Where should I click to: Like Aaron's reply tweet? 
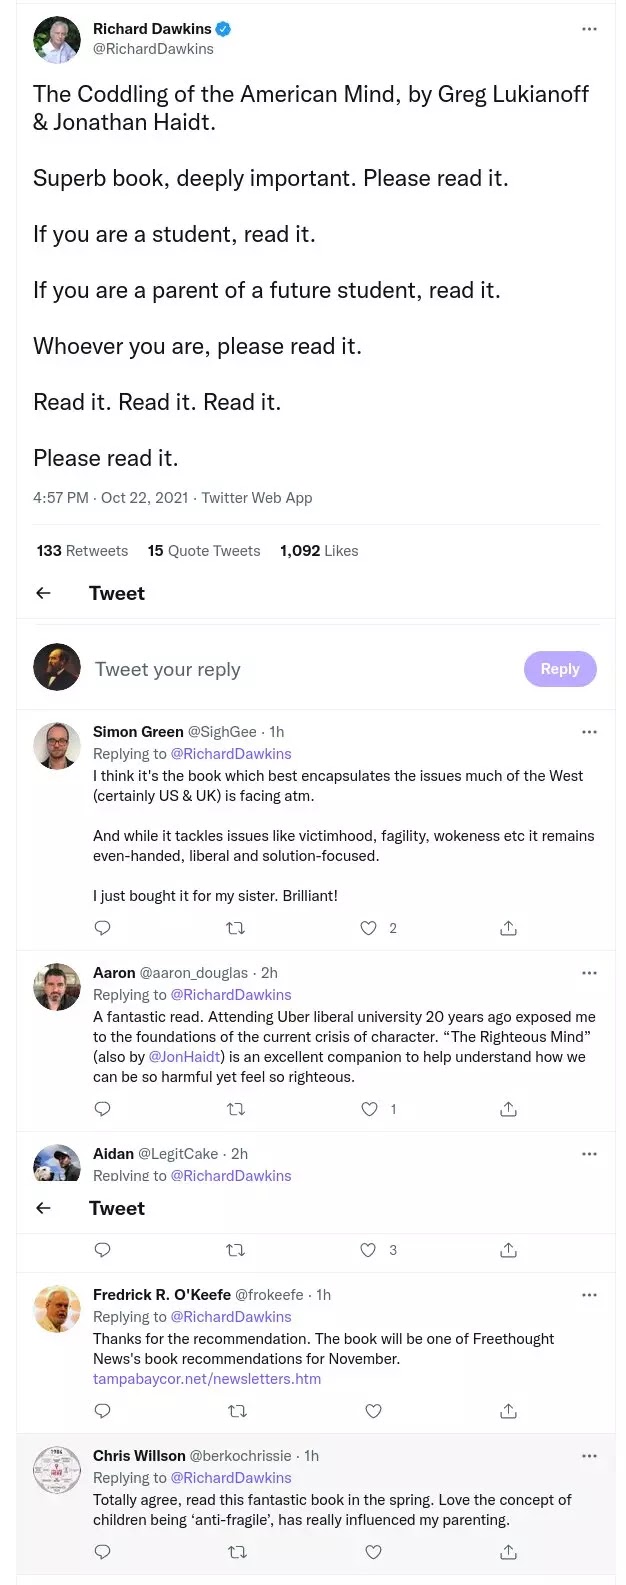(x=369, y=1109)
